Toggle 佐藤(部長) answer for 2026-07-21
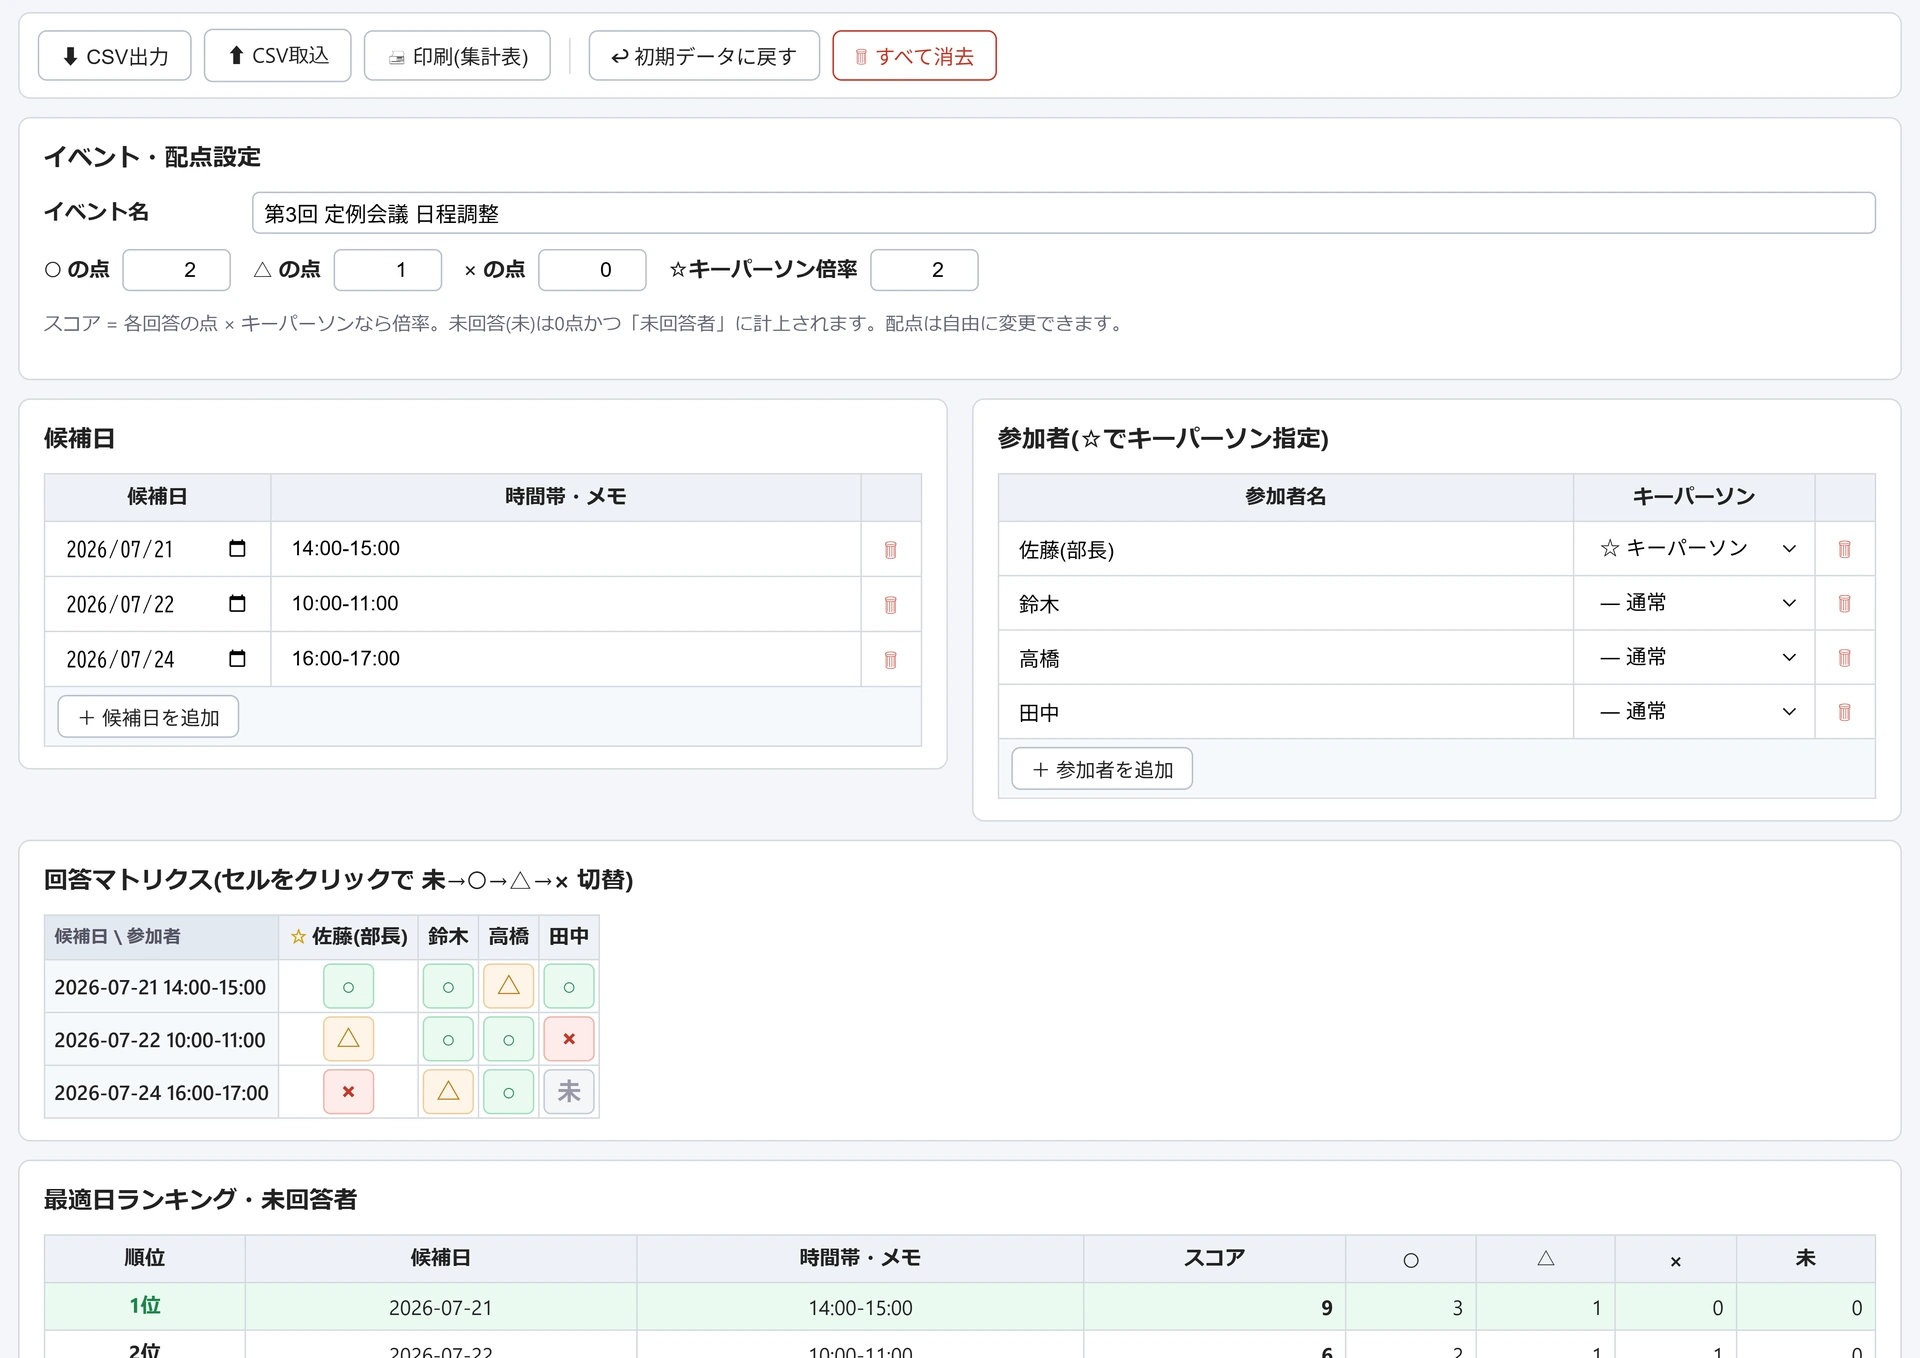 [348, 987]
